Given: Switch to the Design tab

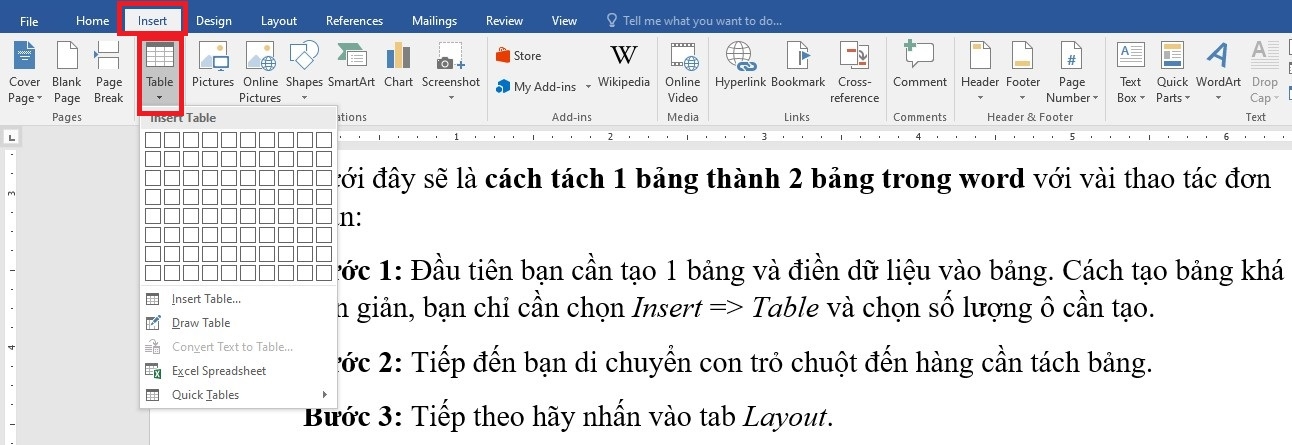Looking at the screenshot, I should tap(213, 21).
